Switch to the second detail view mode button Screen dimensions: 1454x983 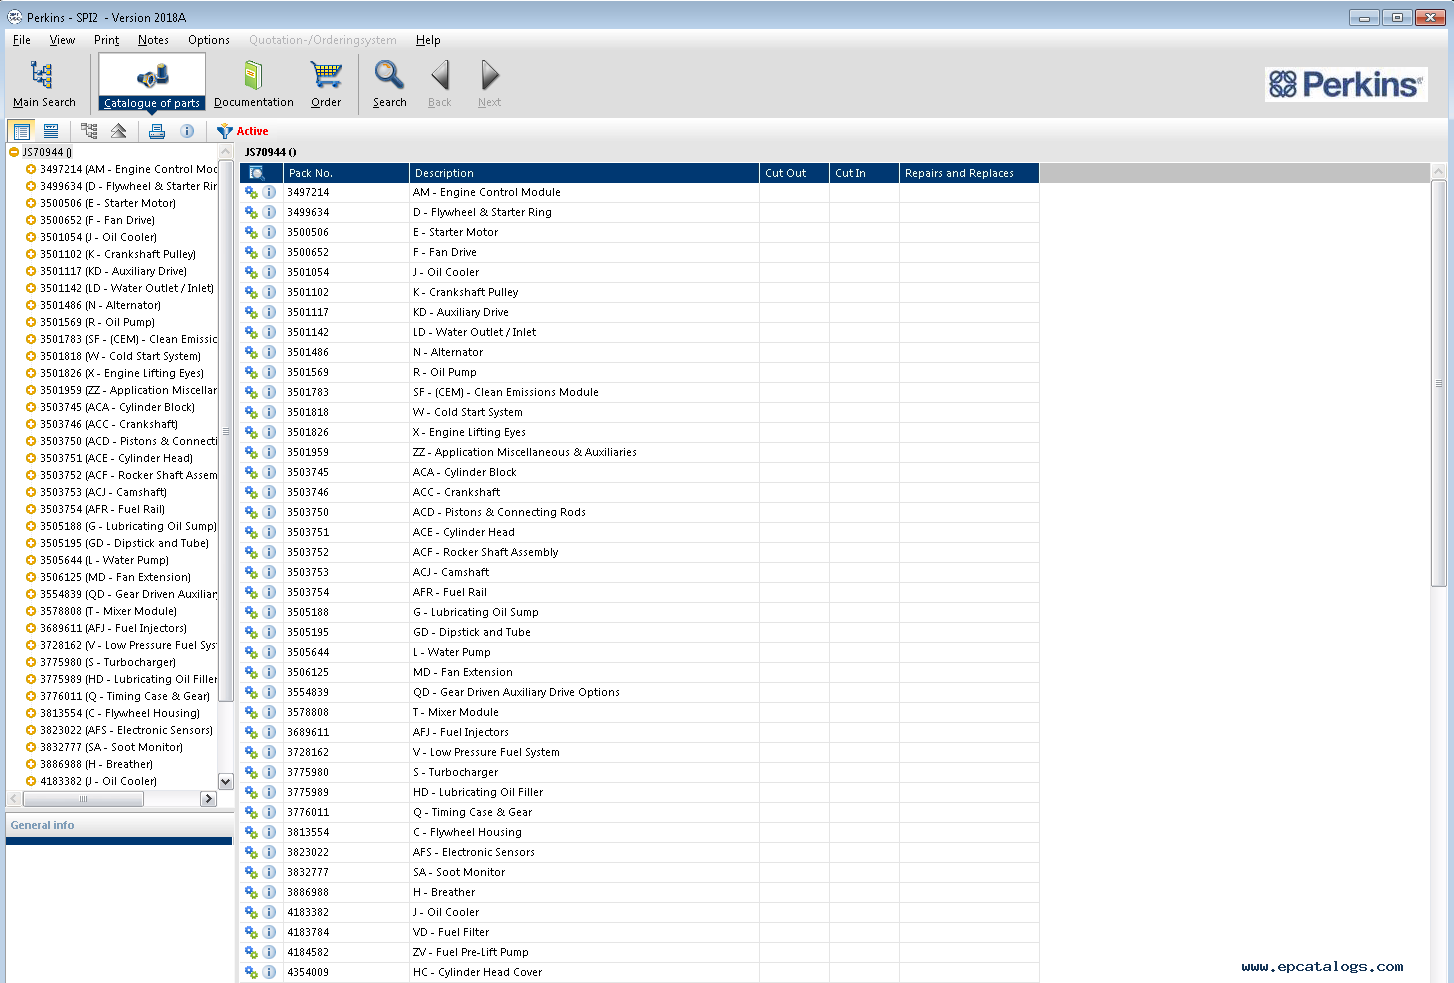pyautogui.click(x=51, y=131)
